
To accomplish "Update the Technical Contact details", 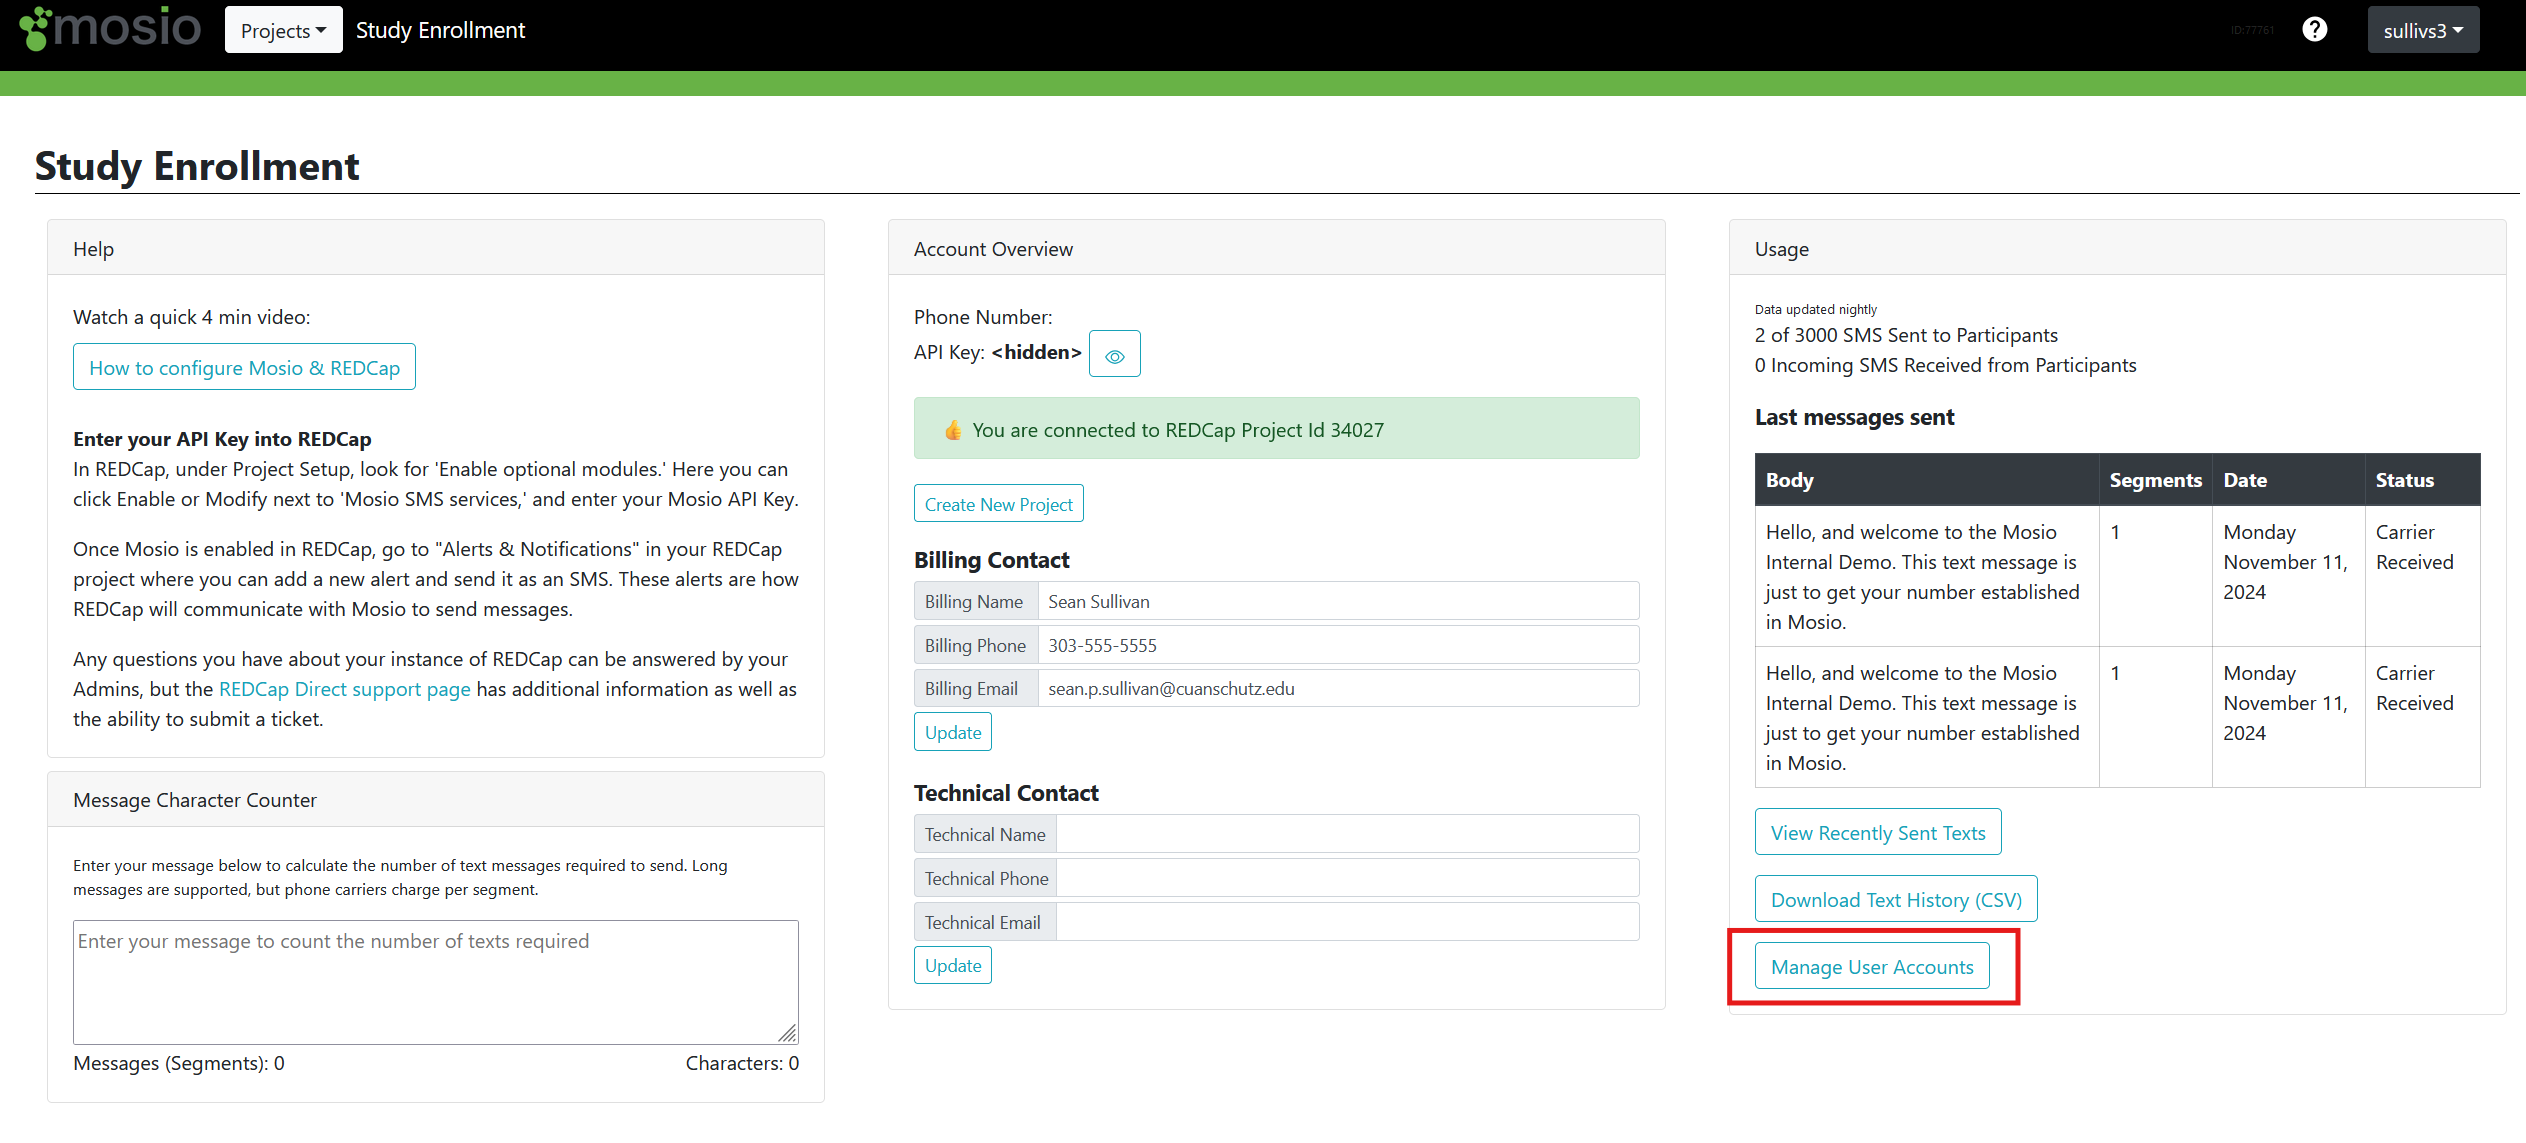I will [952, 965].
